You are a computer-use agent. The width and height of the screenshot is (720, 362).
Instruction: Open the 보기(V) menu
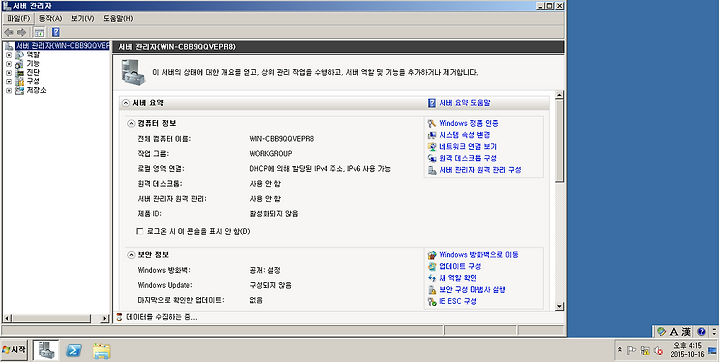83,18
